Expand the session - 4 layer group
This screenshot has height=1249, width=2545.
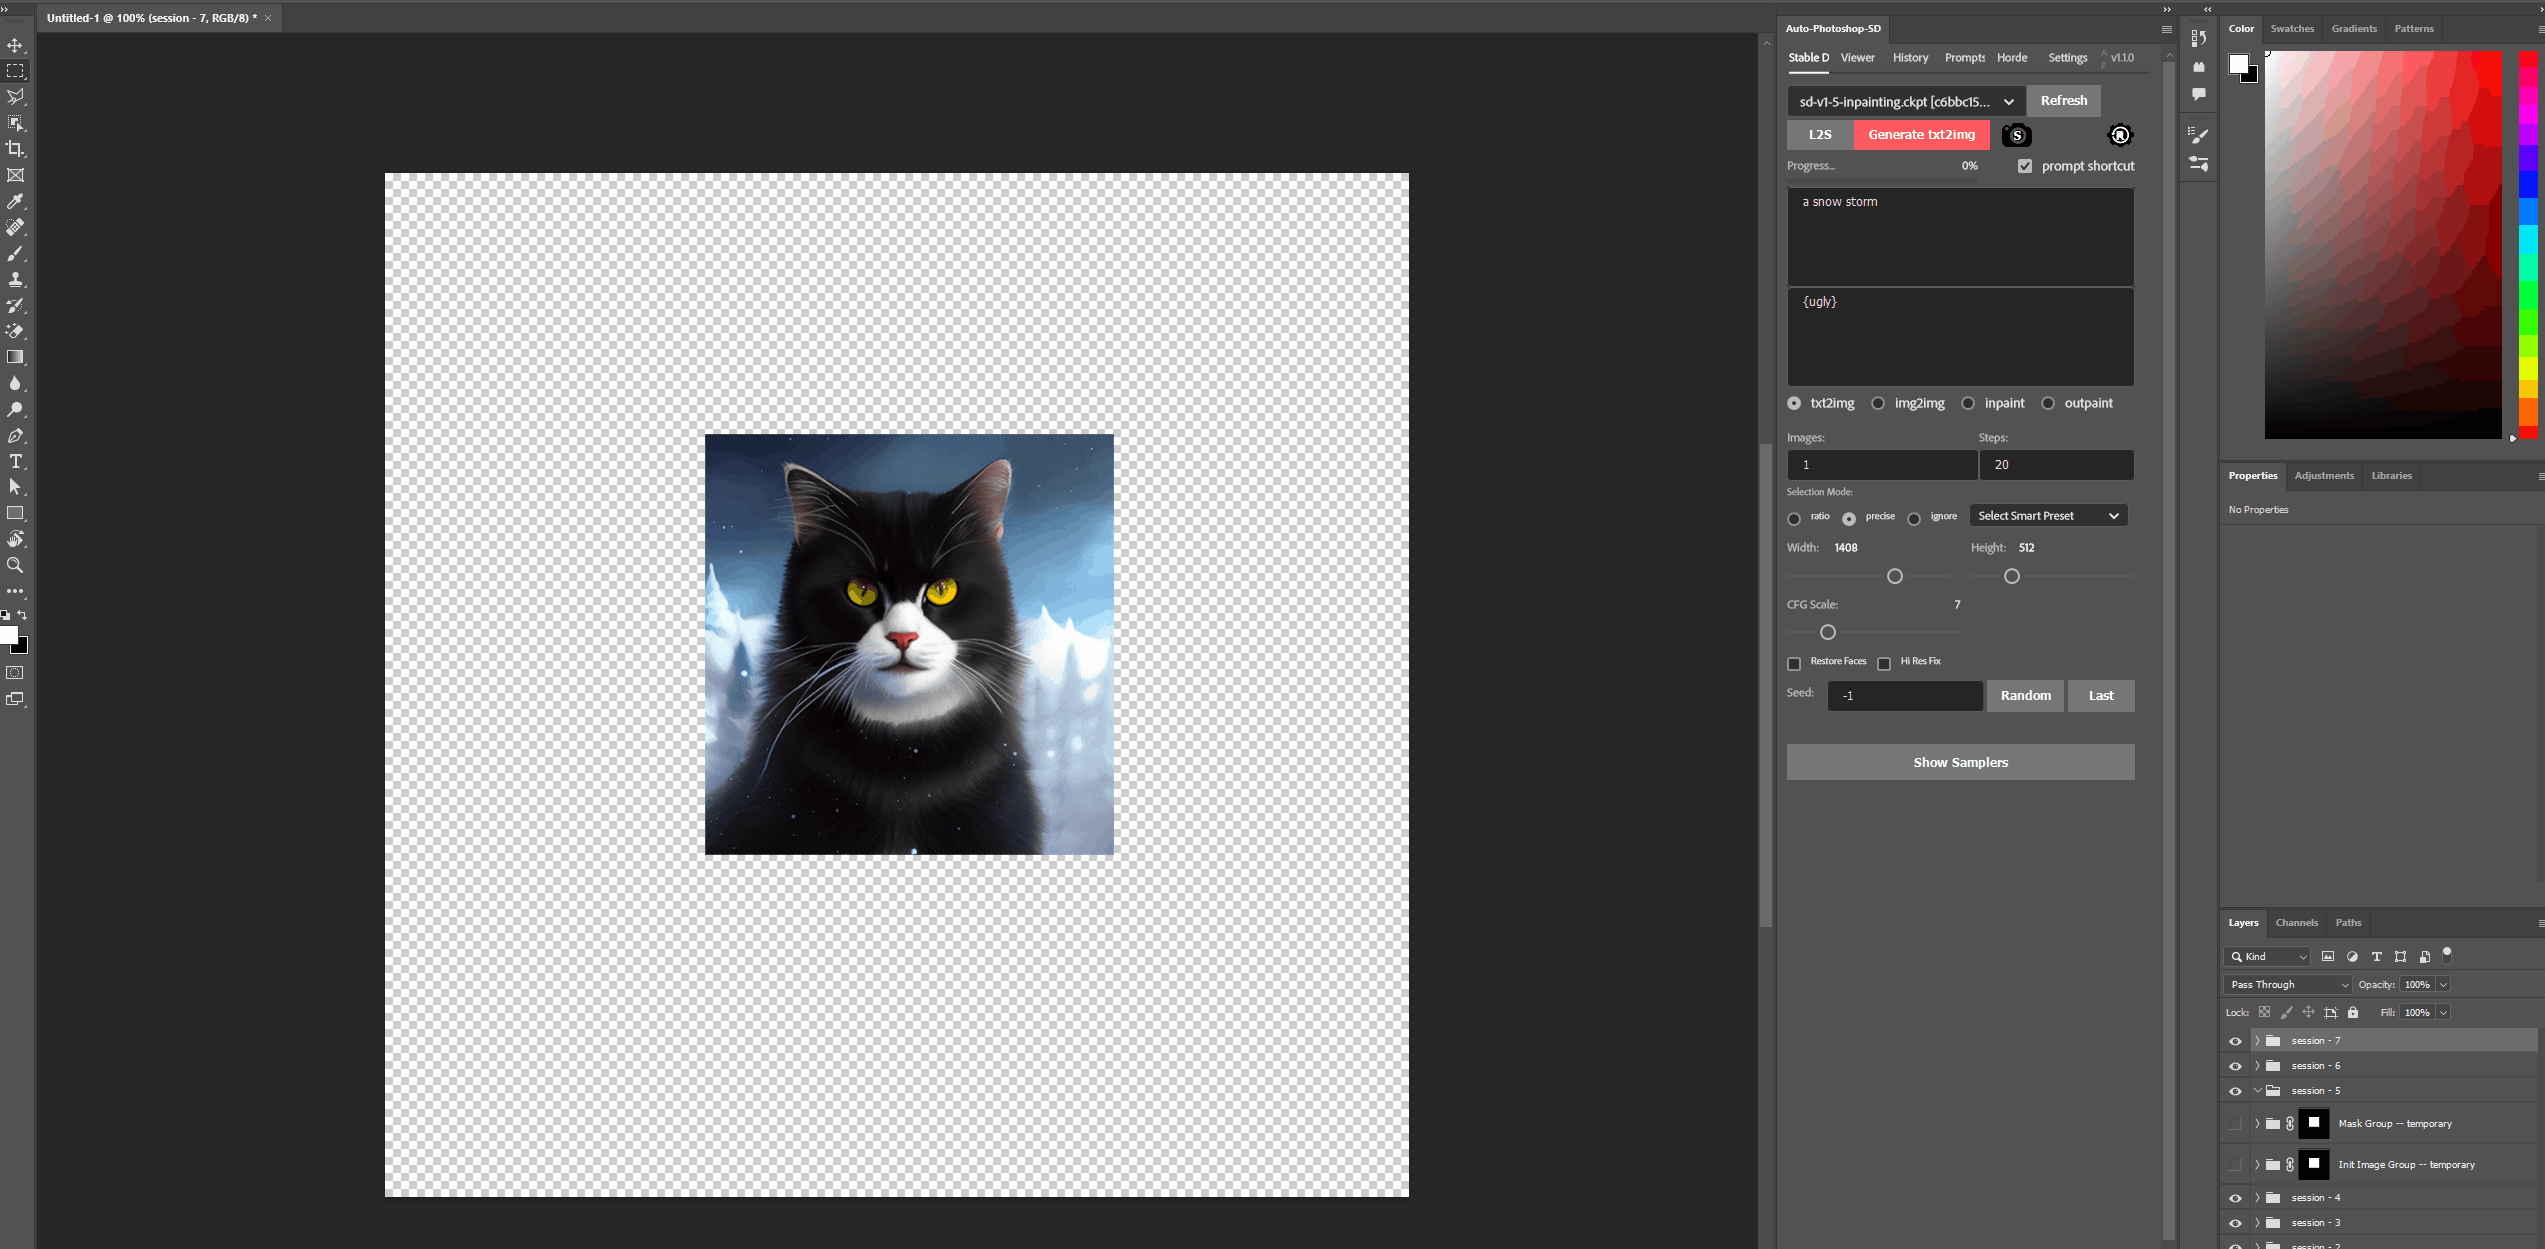2257,1198
